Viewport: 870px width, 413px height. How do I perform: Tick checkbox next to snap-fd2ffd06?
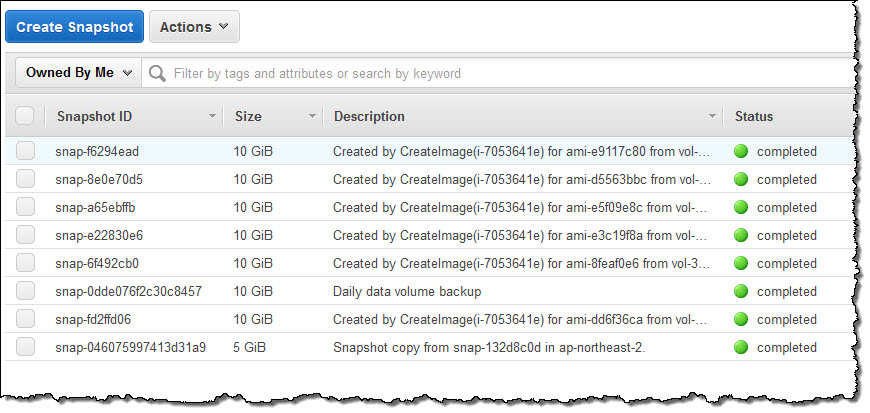coord(25,320)
